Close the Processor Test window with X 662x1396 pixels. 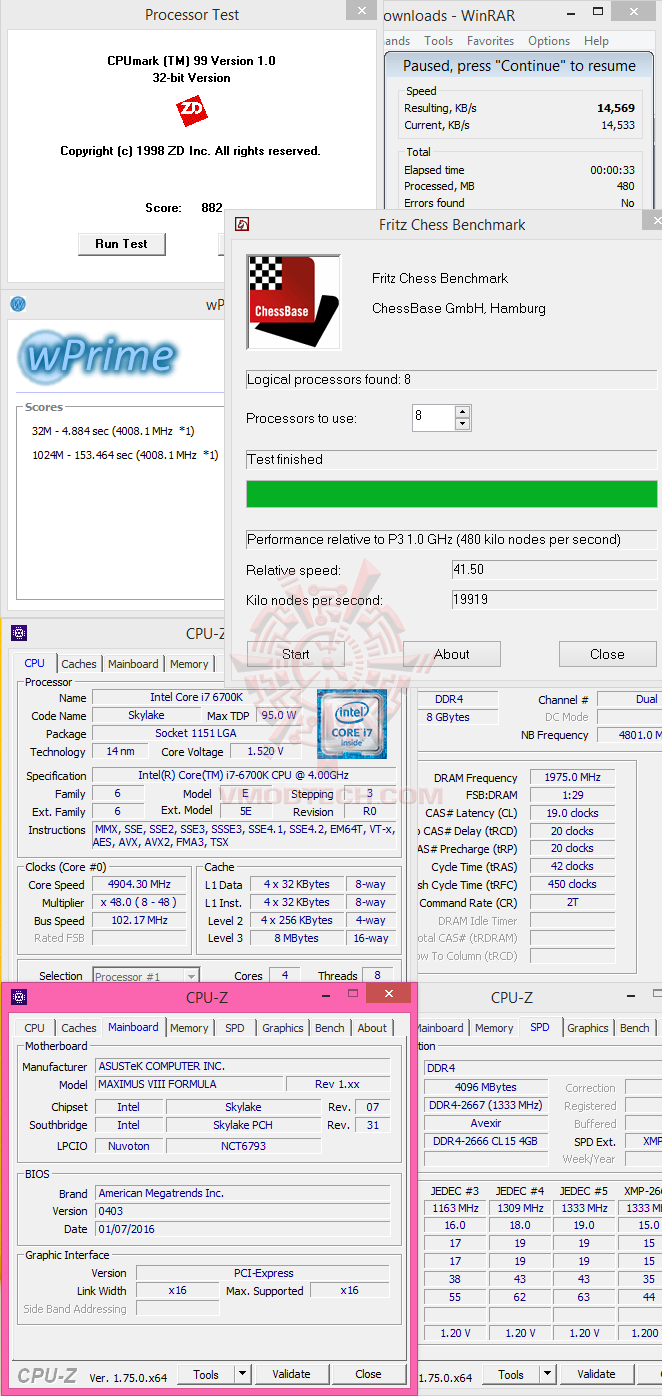coord(362,10)
